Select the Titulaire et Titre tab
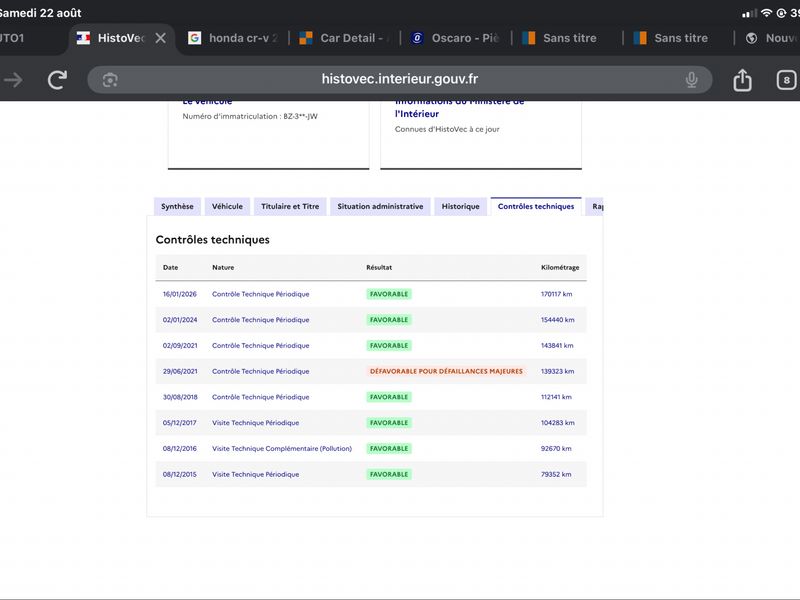 [x=290, y=207]
